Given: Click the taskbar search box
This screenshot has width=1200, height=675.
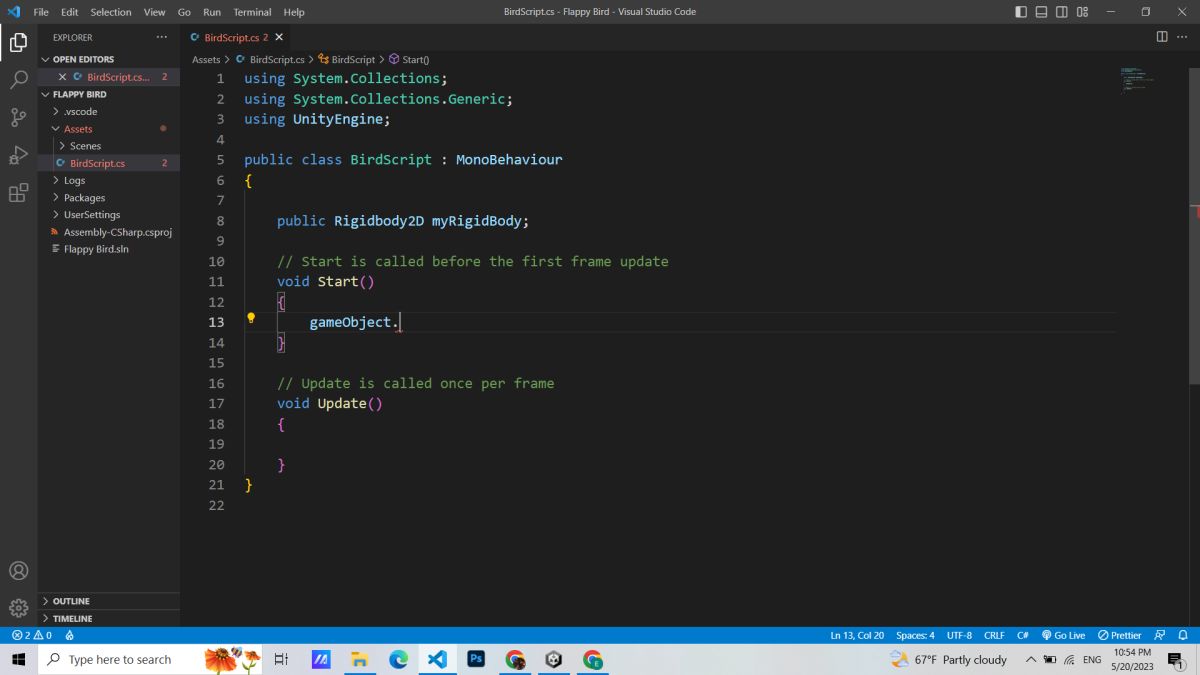Looking at the screenshot, I should [x=152, y=659].
